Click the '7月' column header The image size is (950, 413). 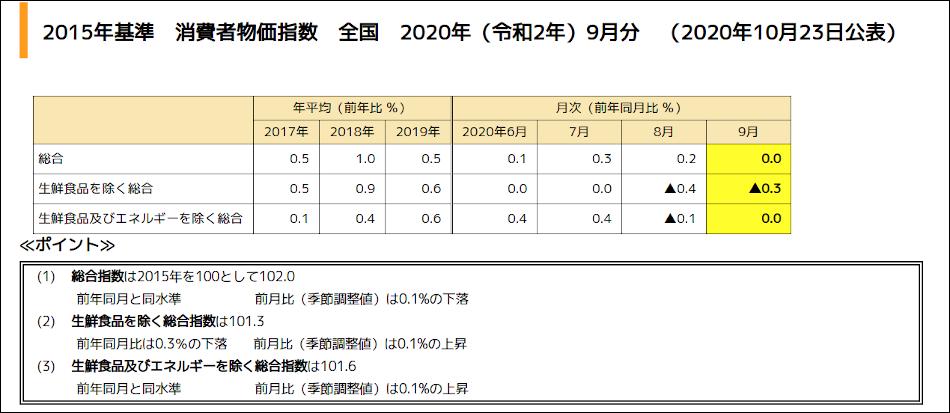click(579, 132)
